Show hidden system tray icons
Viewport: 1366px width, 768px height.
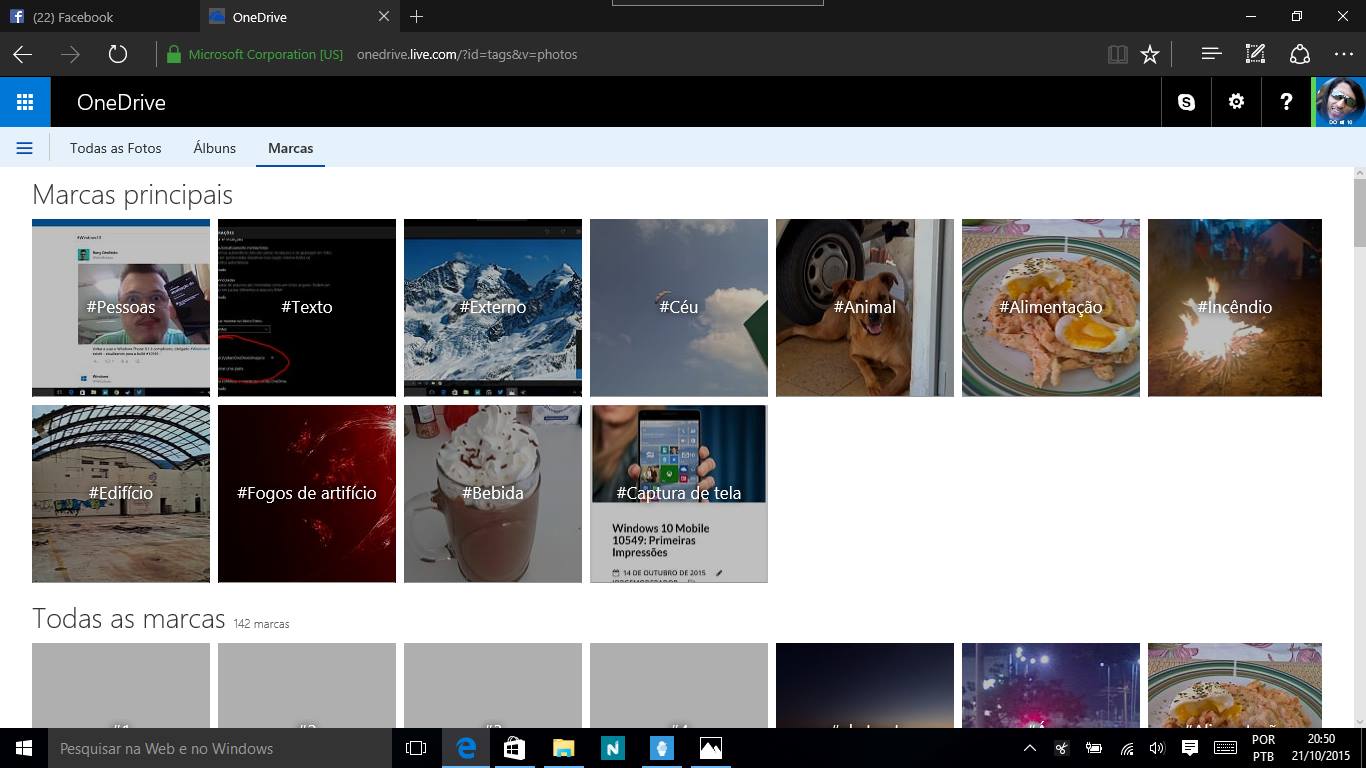[x=1029, y=748]
